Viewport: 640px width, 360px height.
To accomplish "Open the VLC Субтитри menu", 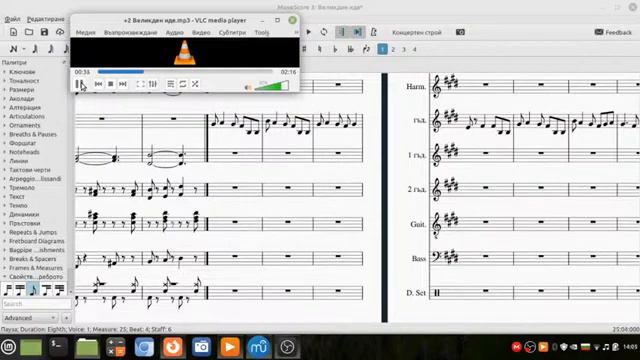I will point(232,32).
